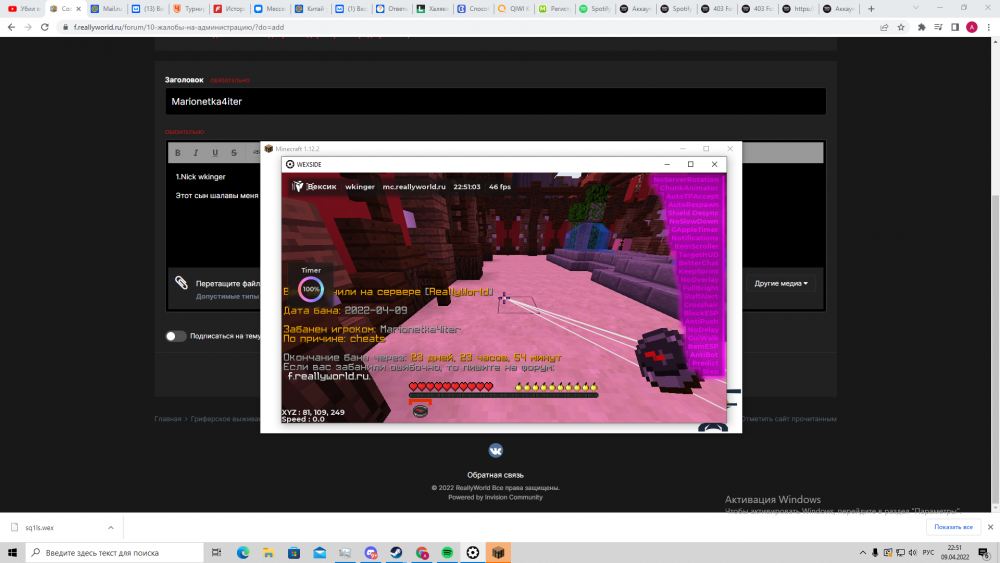This screenshot has width=1000, height=563.
Task: Go to Главная breadcrumb
Action: (x=168, y=419)
